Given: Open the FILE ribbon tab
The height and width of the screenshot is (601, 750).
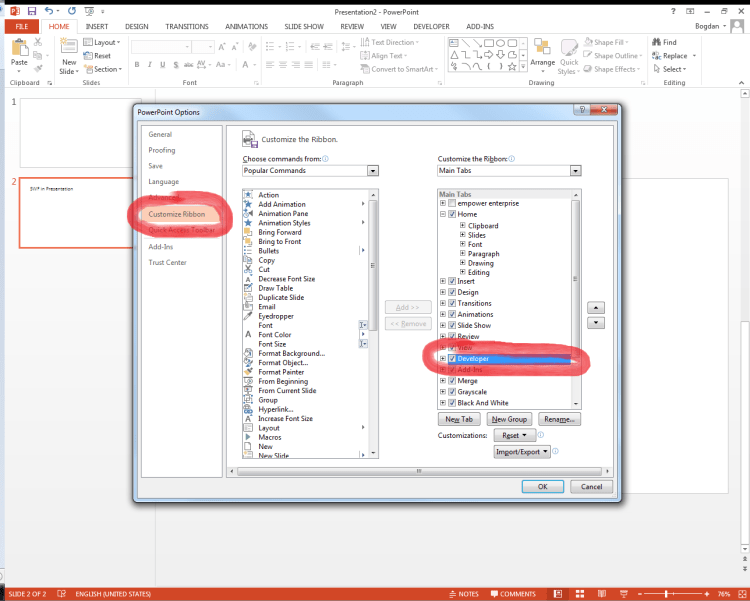Looking at the screenshot, I should click(x=22, y=26).
